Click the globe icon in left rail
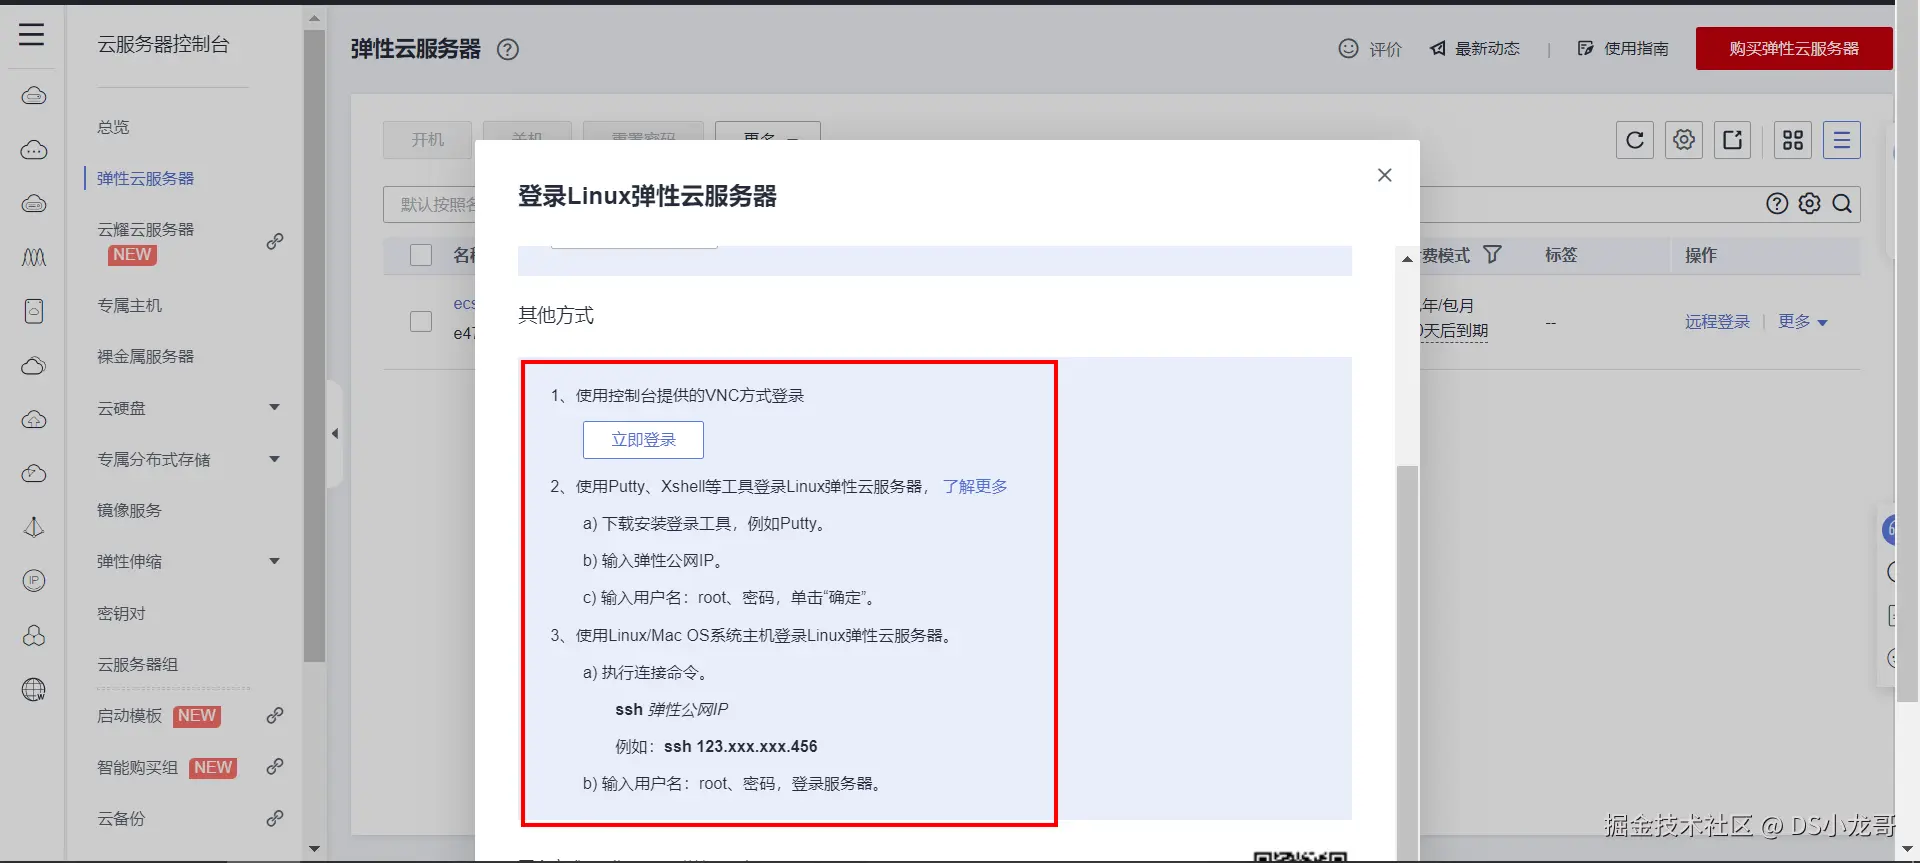The image size is (1920, 863). tap(34, 689)
